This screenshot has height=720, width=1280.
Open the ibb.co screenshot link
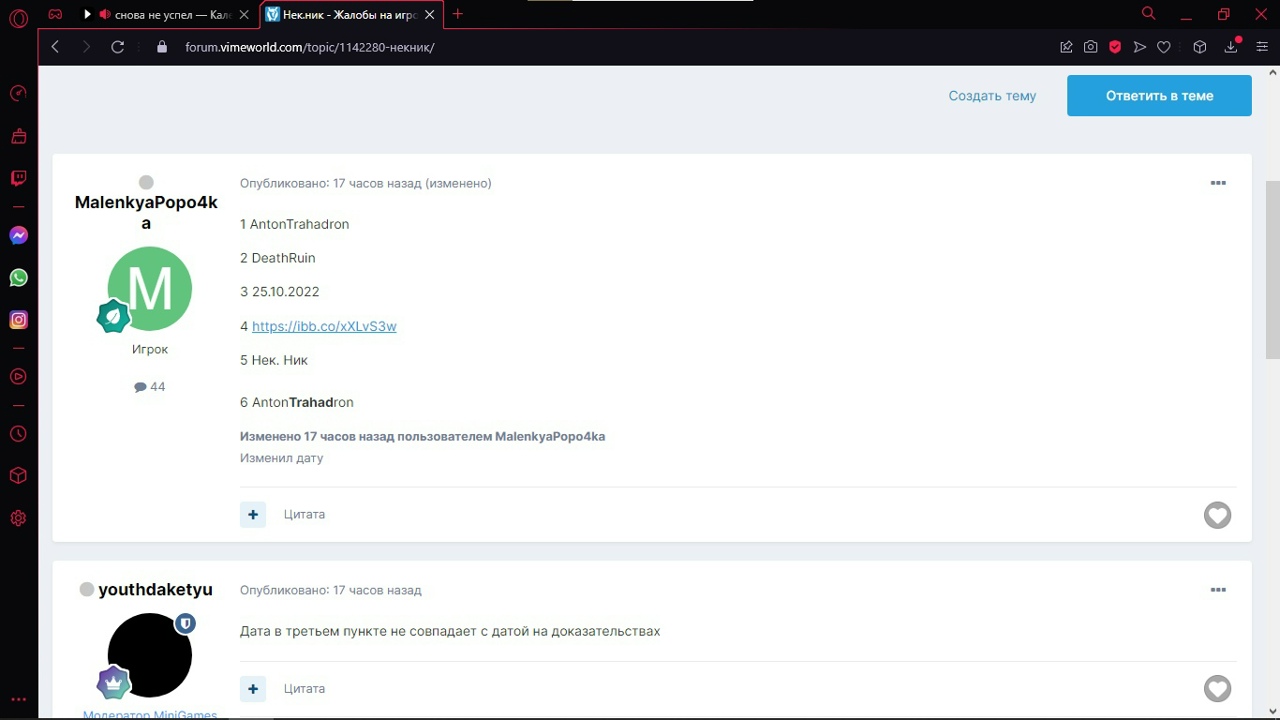click(324, 326)
